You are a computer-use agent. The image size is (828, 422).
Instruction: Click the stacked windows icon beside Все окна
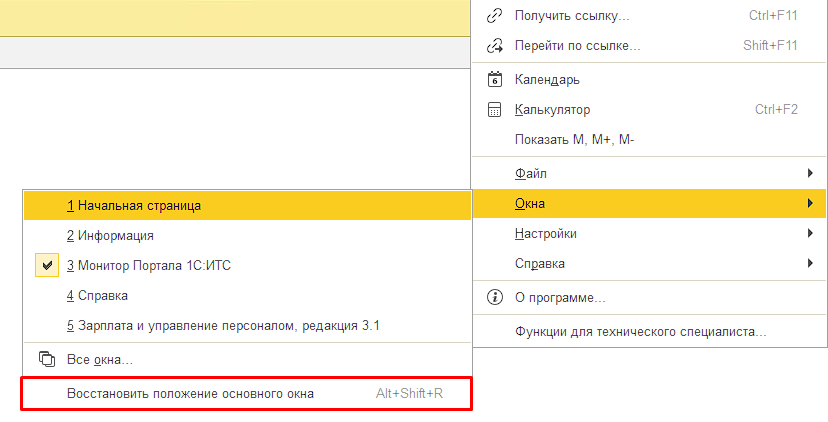coord(47,360)
